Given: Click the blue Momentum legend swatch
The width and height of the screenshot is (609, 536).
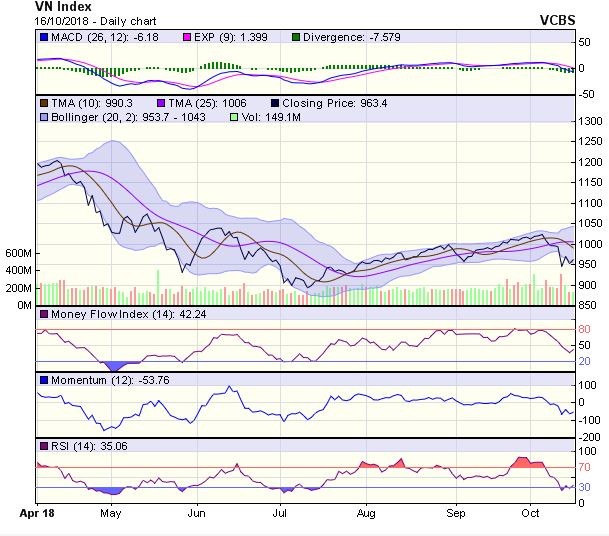Looking at the screenshot, I should (44, 380).
